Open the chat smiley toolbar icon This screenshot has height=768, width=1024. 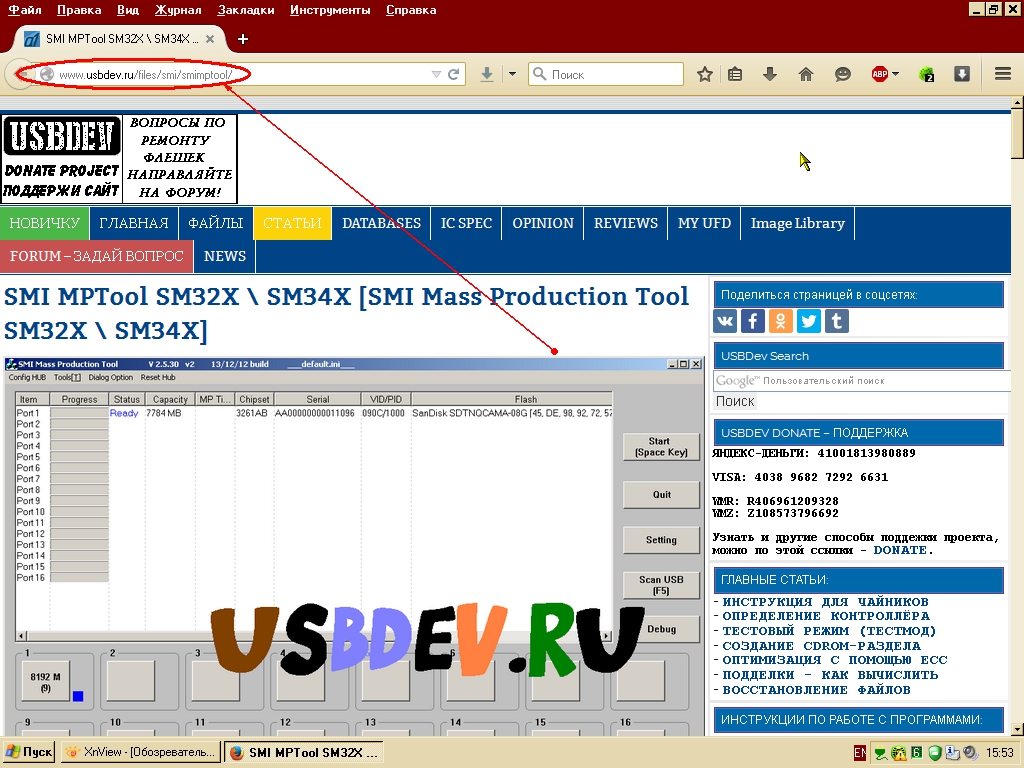[x=843, y=74]
